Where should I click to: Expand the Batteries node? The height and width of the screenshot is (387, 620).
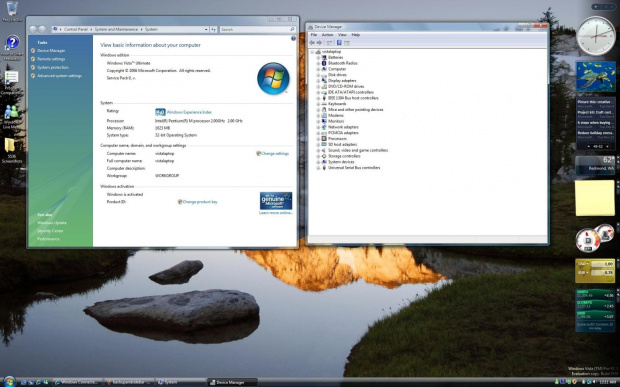point(318,57)
